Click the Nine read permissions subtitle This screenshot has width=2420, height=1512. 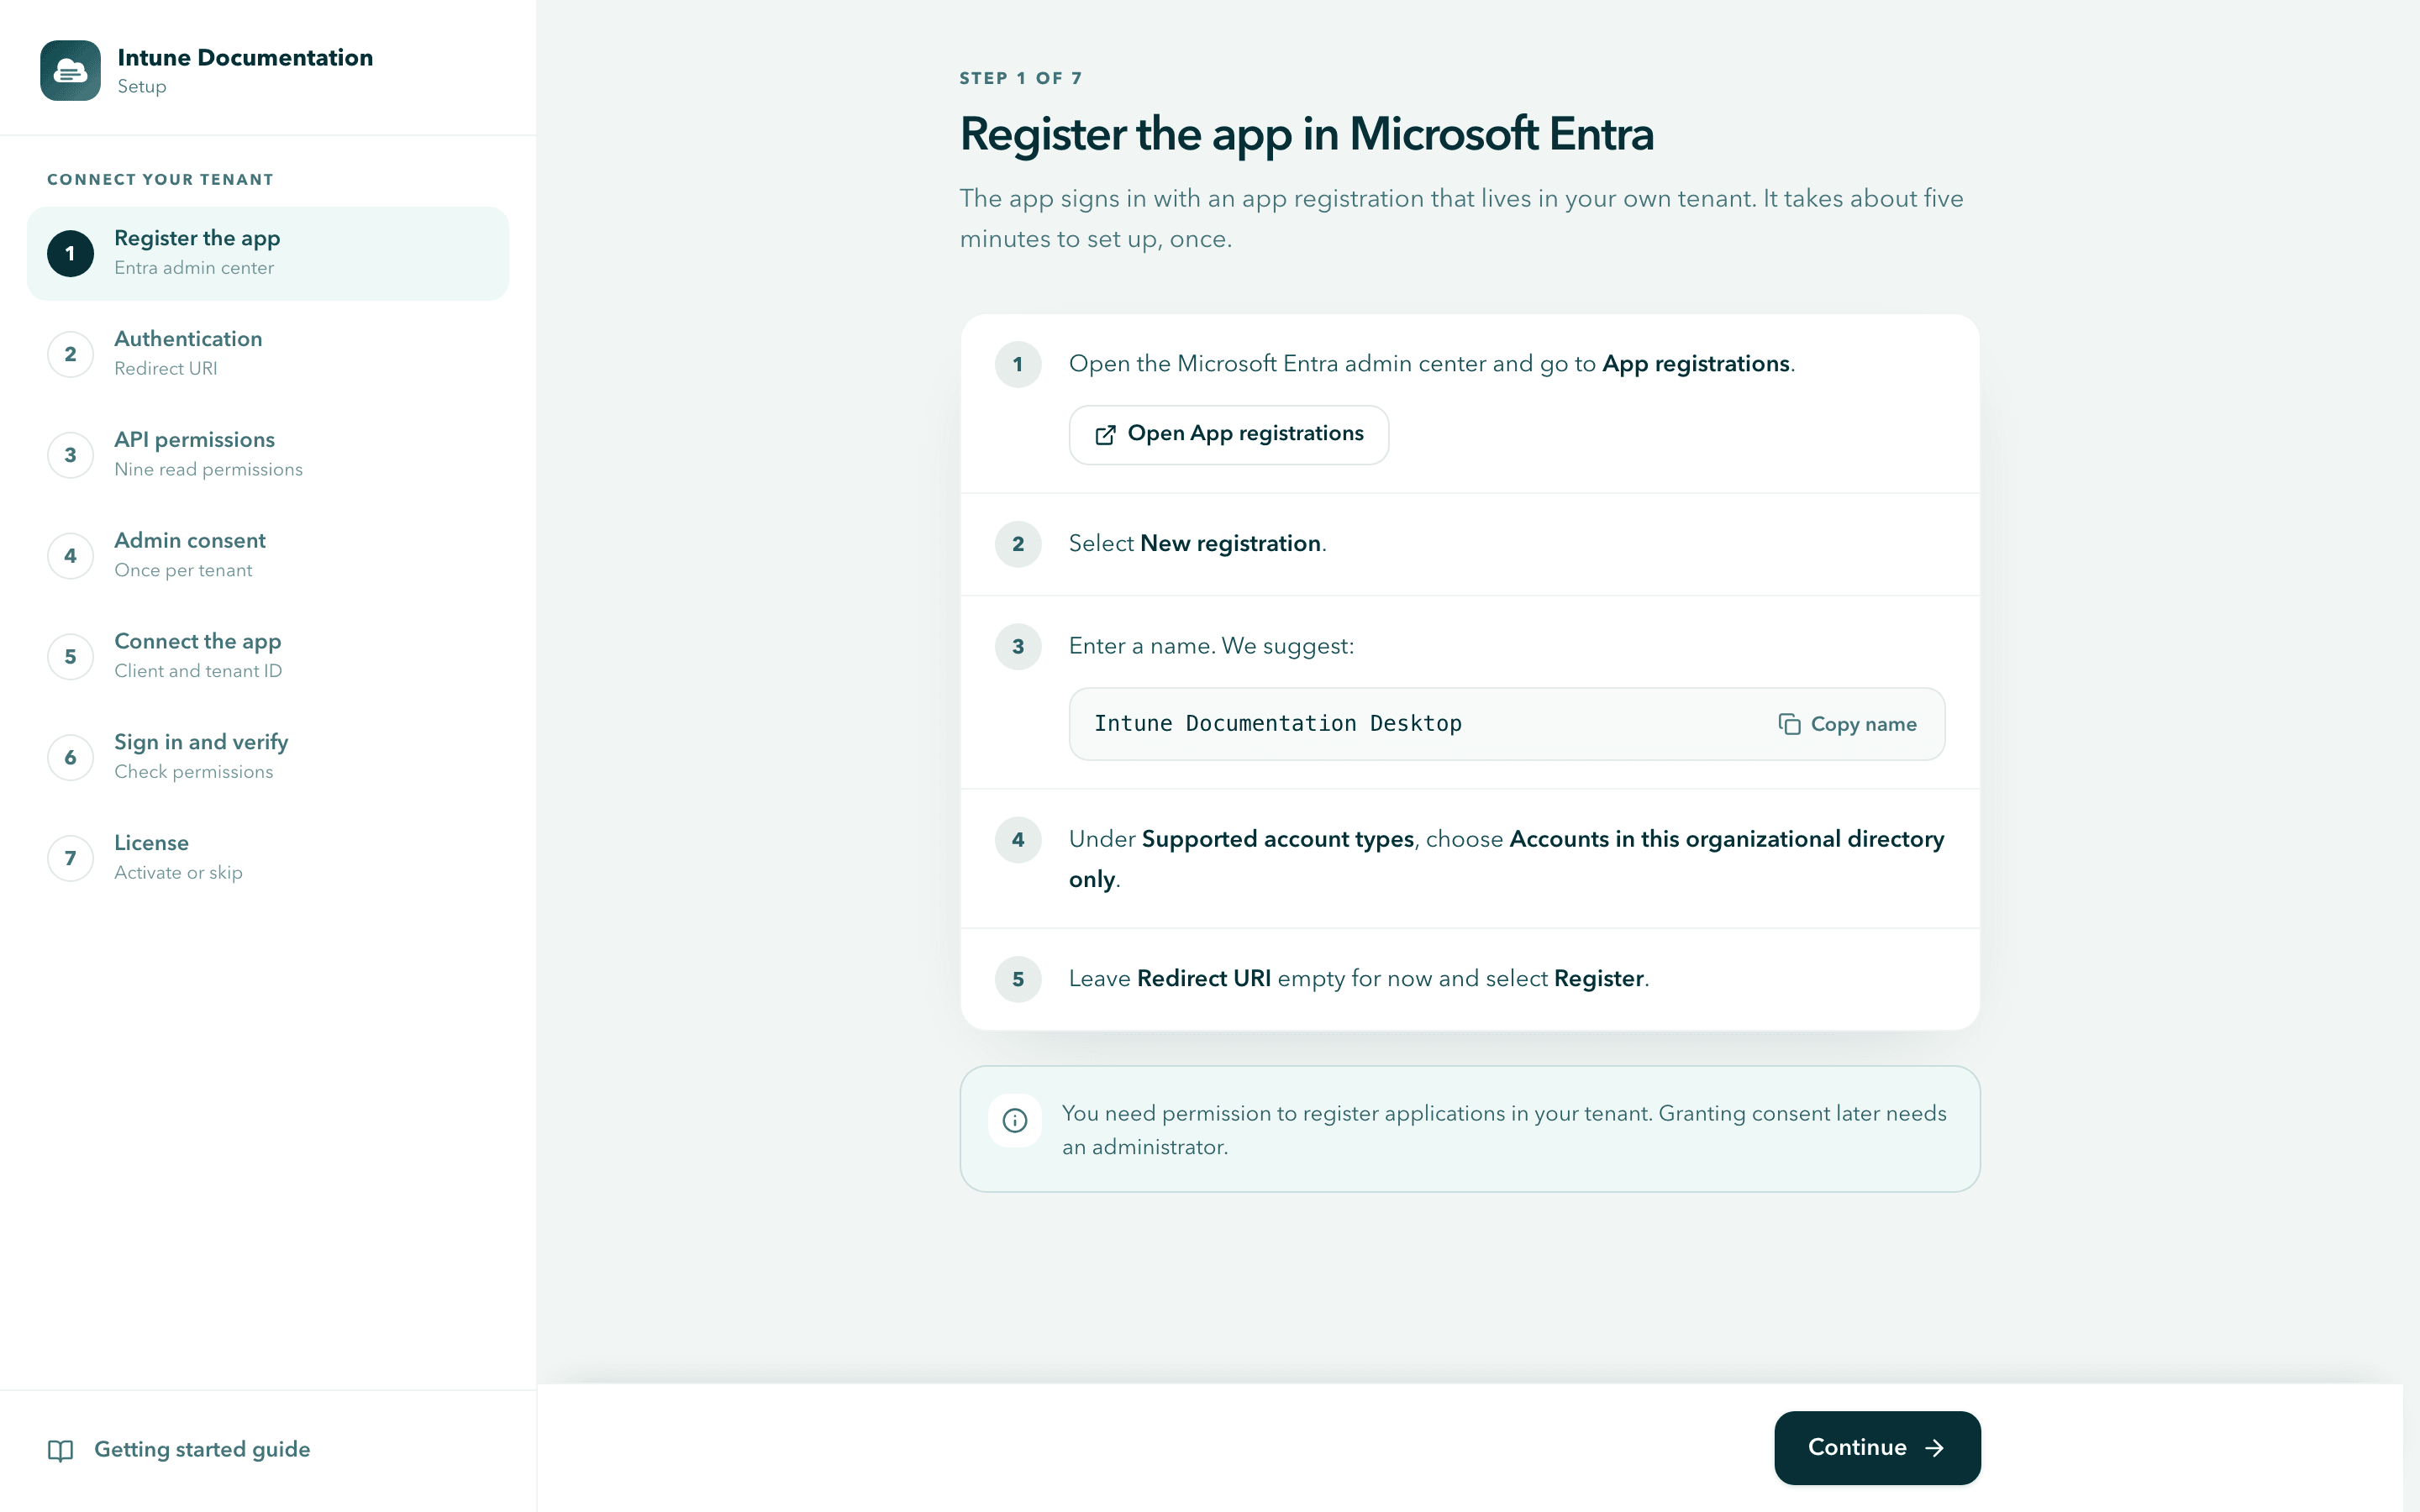point(208,469)
